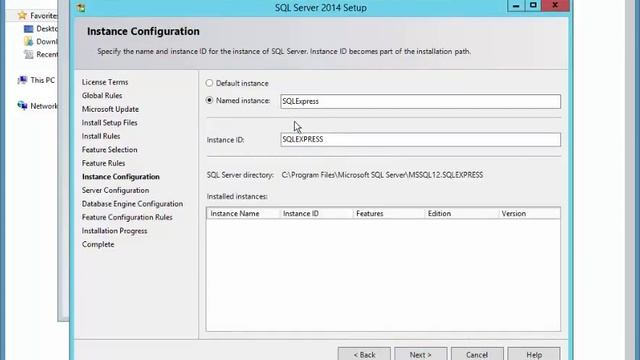Click the Recent places icon in Explorer

point(29,54)
